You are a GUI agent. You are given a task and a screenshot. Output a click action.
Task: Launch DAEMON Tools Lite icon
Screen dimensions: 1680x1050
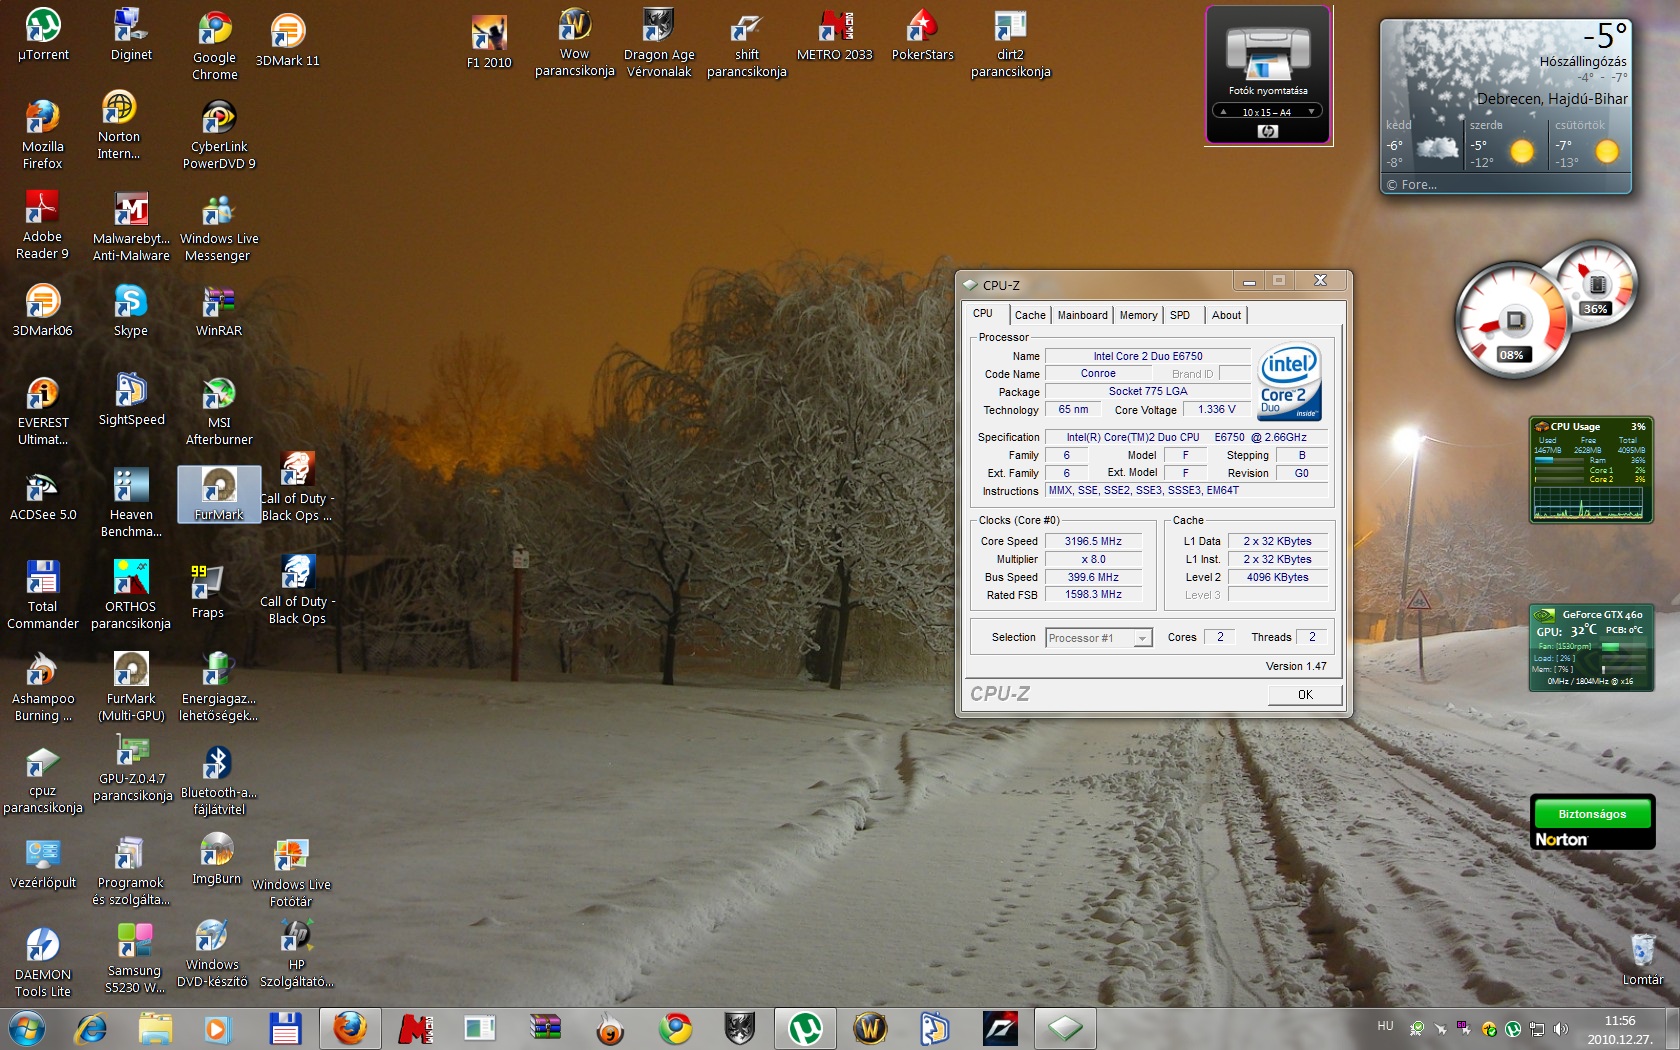click(42, 962)
